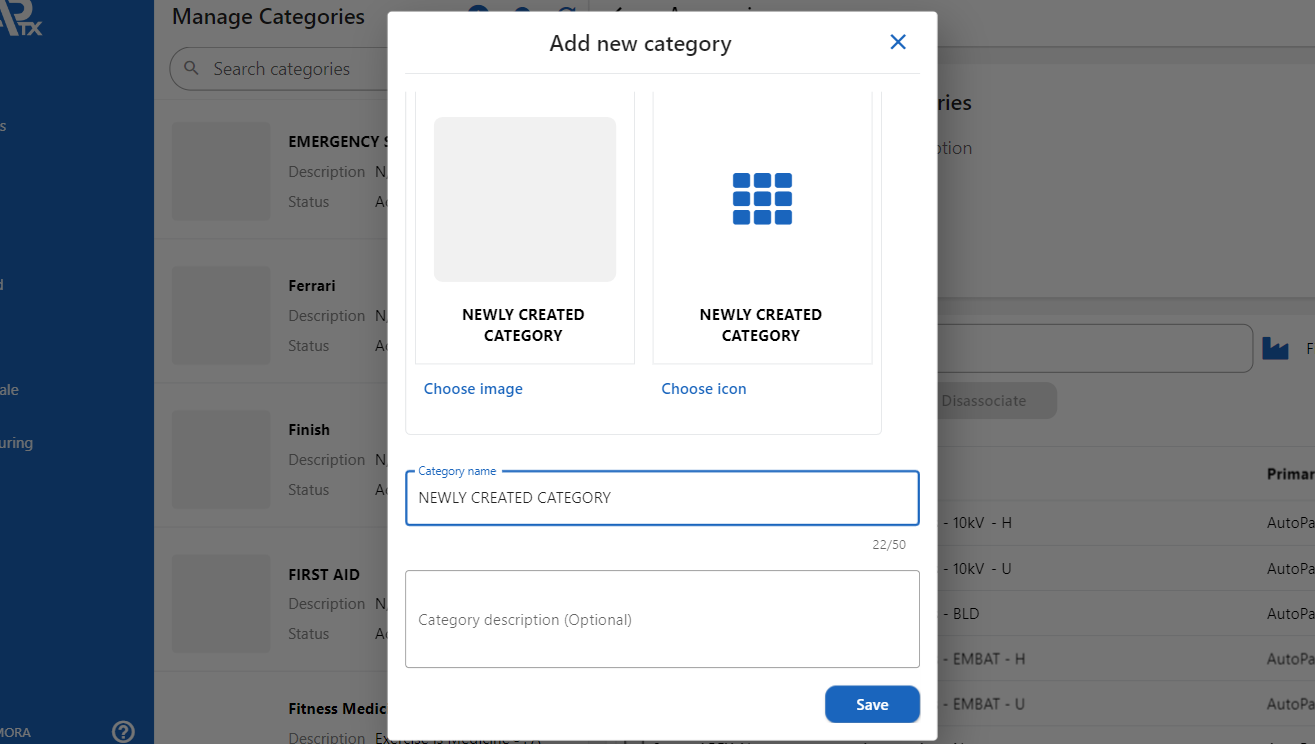Click the Category description optional field
1315x744 pixels.
(x=661, y=619)
